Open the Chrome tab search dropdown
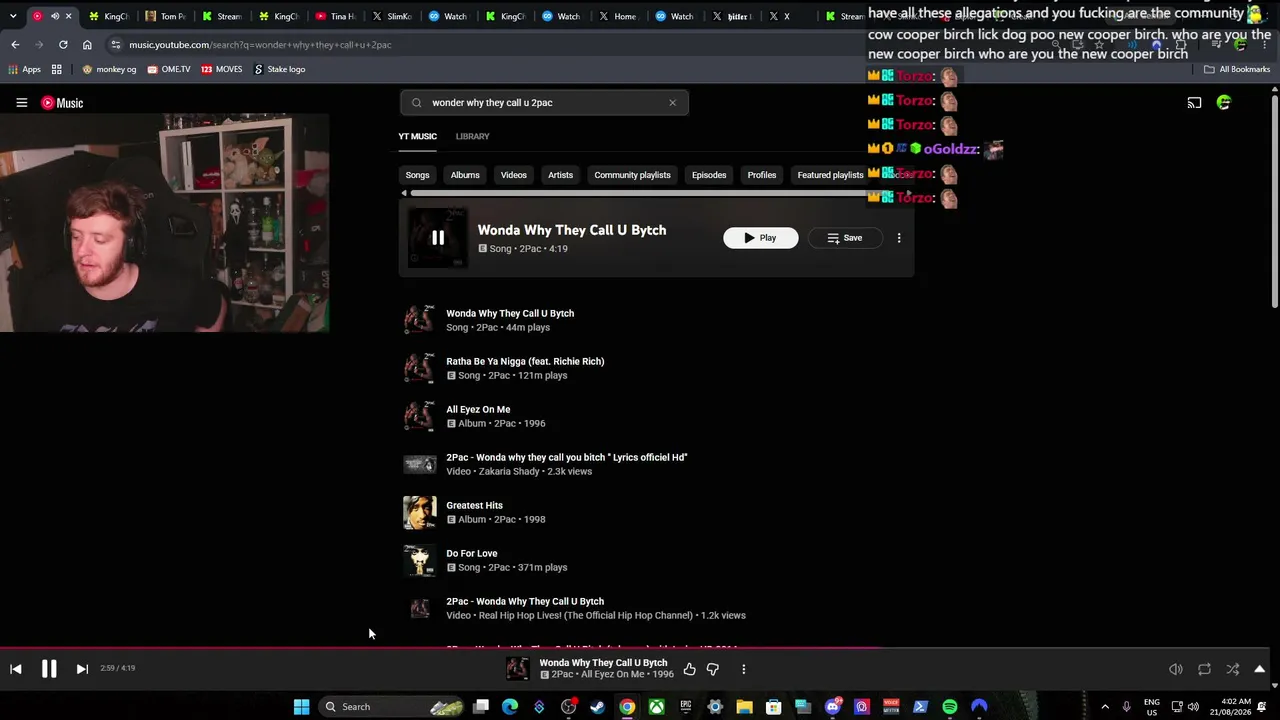1280x720 pixels. click(x=13, y=16)
